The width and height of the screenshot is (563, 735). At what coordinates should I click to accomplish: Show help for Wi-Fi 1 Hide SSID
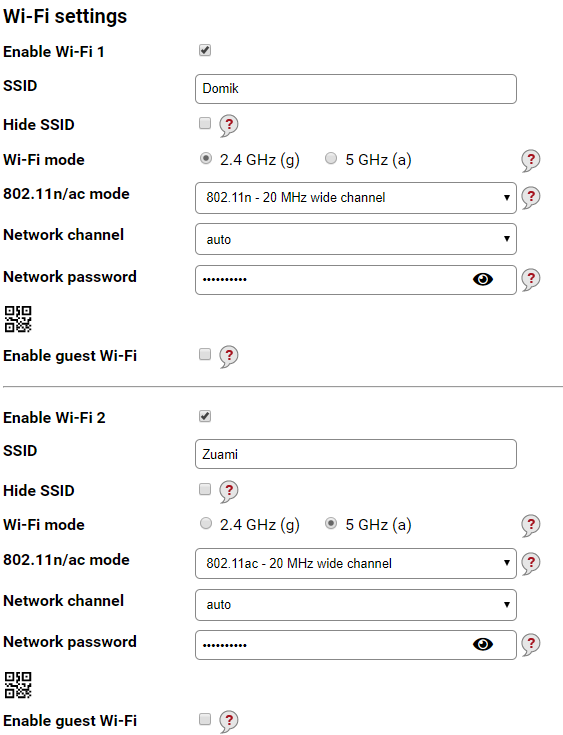click(229, 126)
